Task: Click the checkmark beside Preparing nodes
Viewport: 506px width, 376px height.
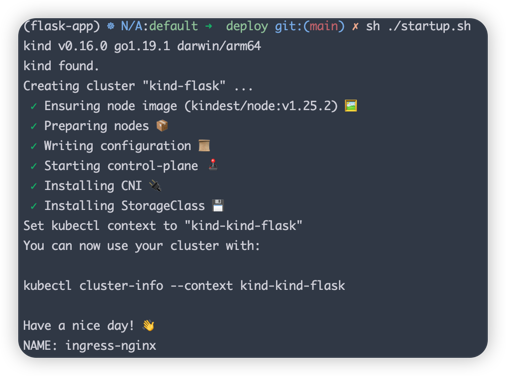Action: (33, 126)
